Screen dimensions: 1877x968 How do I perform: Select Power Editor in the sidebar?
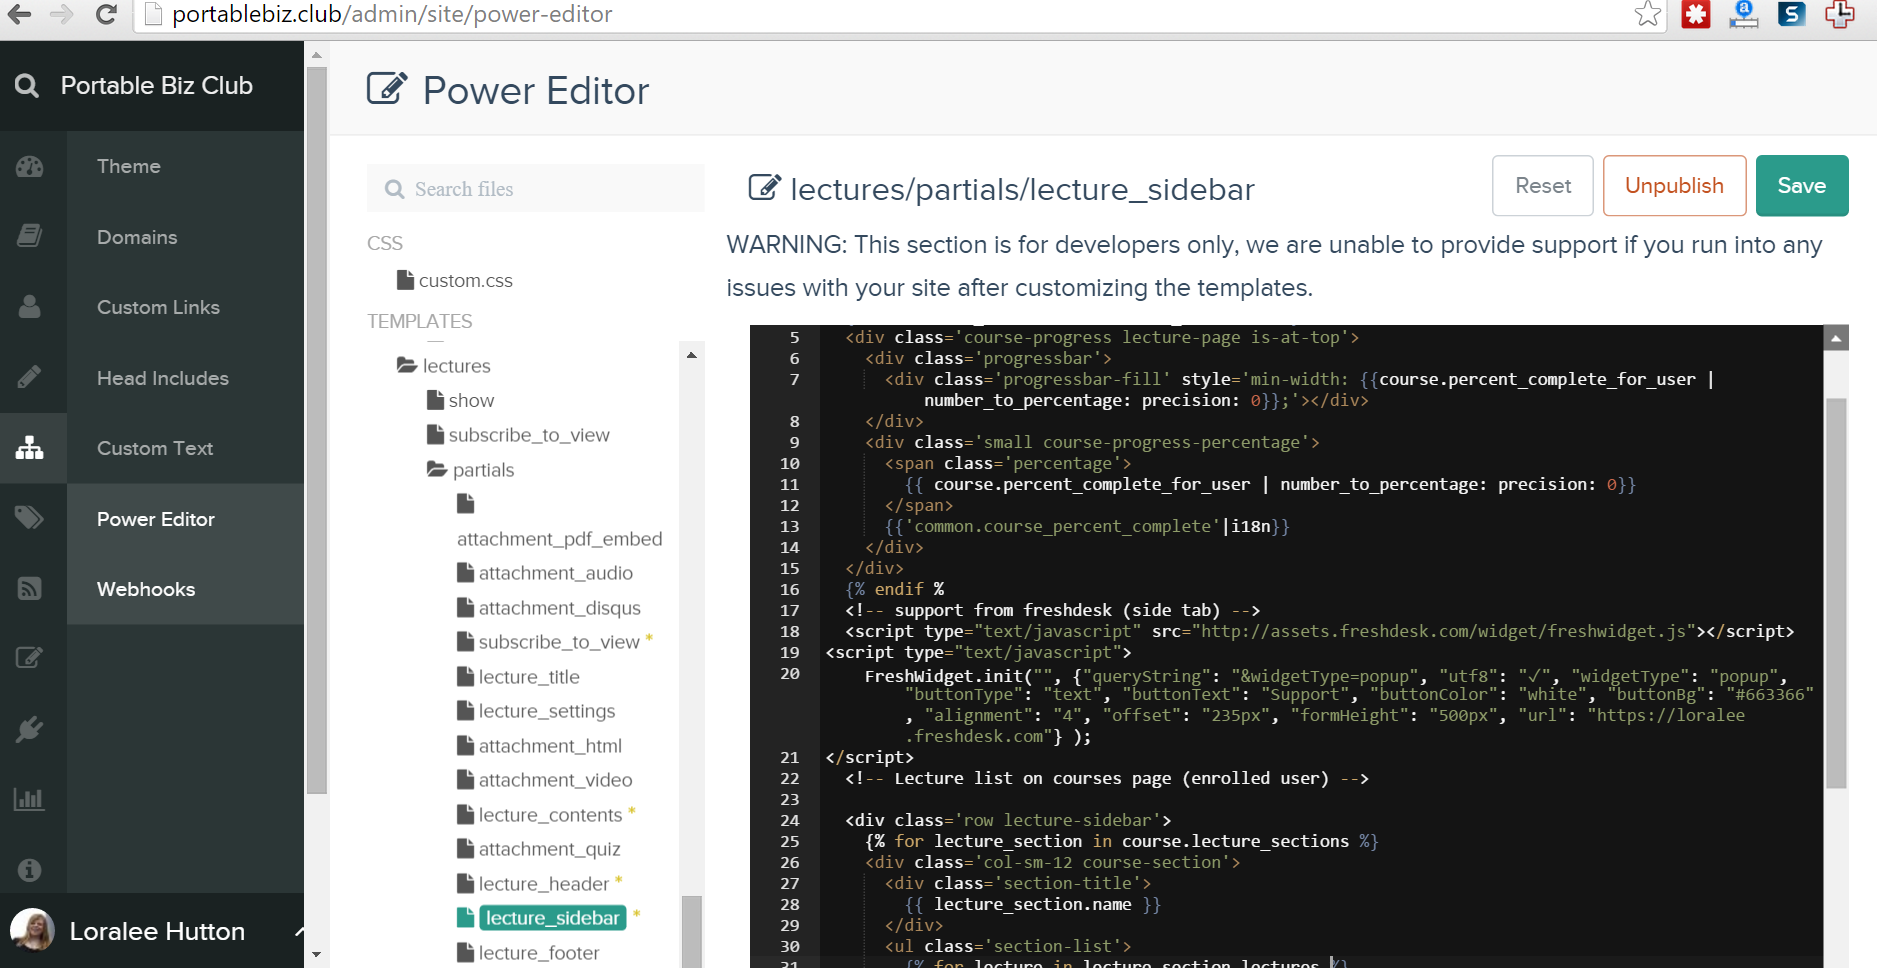click(156, 519)
